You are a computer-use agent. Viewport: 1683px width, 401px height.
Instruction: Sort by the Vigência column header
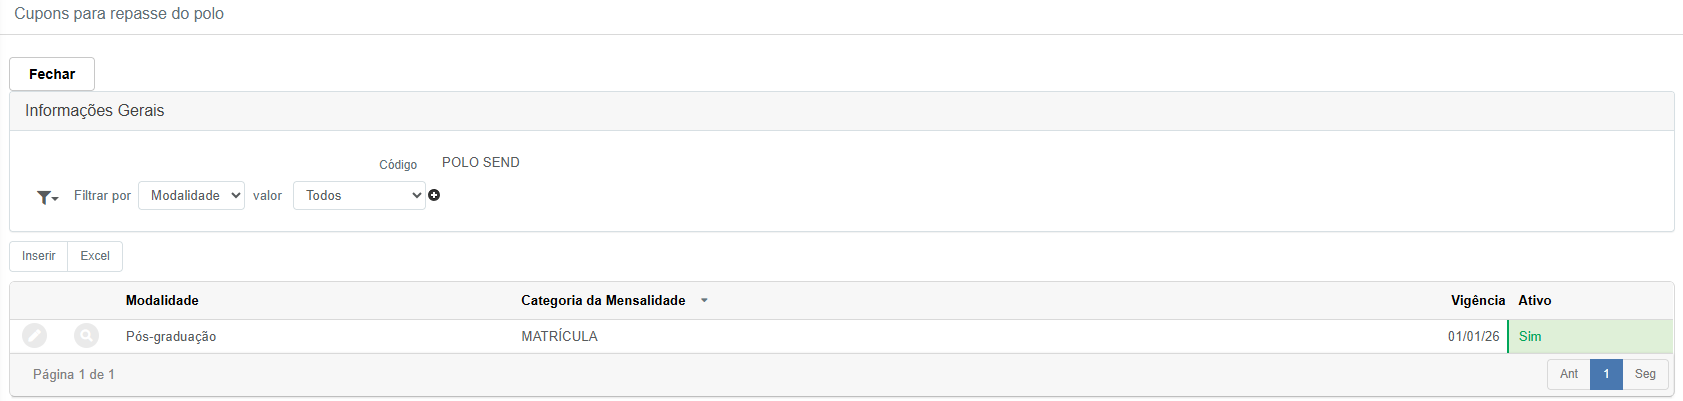tap(1477, 300)
